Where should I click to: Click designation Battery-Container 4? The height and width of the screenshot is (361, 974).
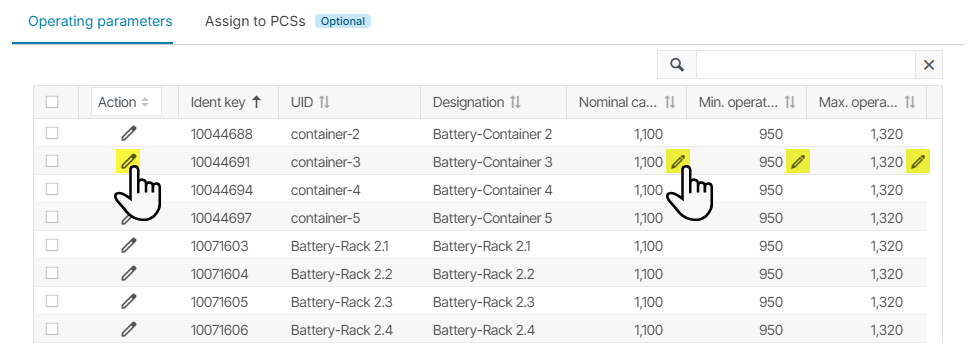pos(493,190)
